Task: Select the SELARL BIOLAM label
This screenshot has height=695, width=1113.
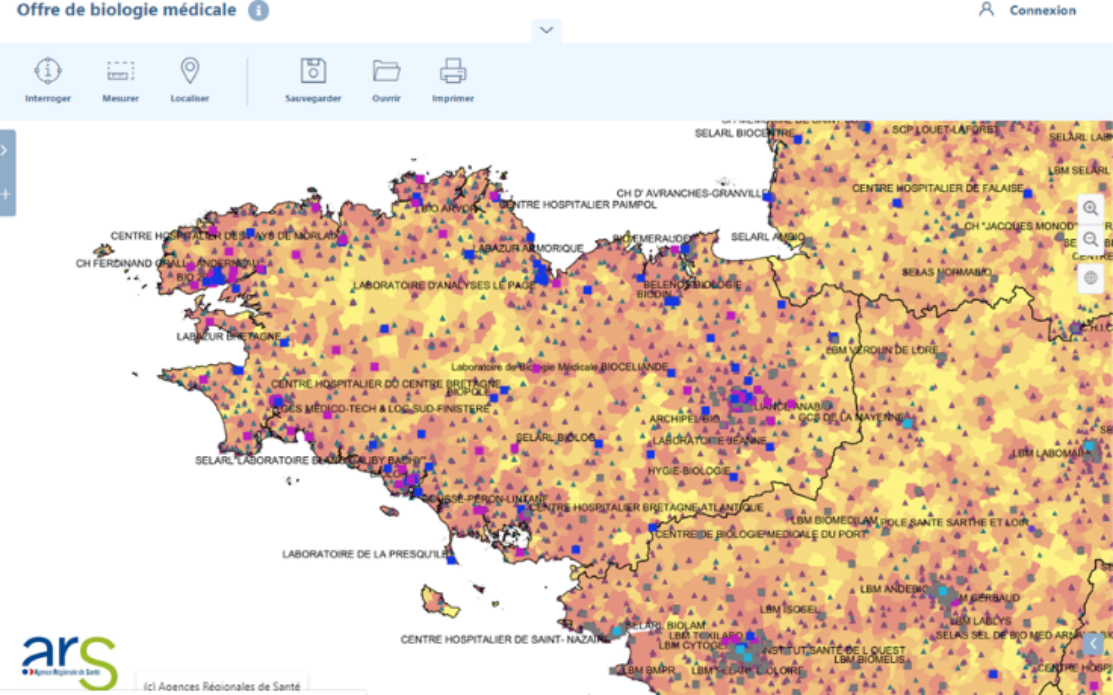Action: tap(666, 625)
